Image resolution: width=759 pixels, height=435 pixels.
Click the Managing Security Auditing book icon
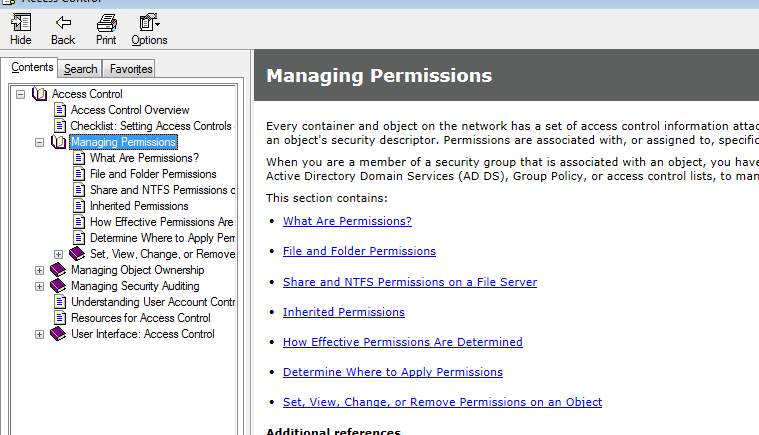(x=58, y=285)
